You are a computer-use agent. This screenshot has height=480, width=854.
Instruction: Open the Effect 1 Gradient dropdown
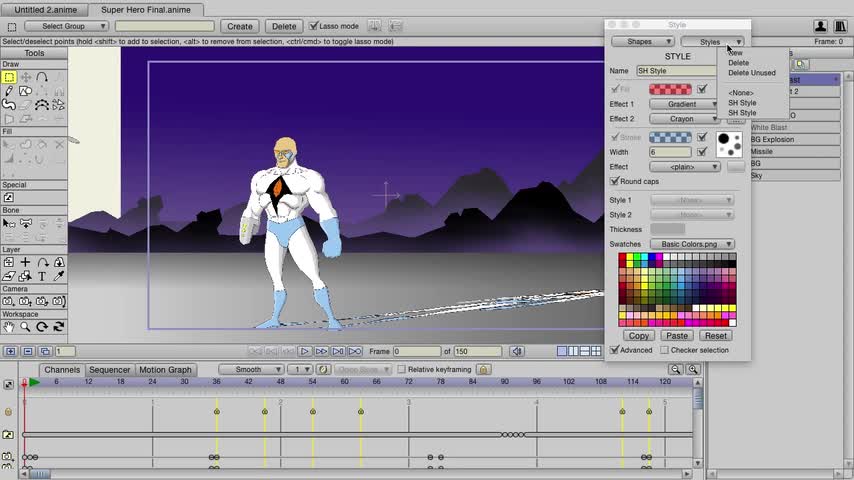tap(685, 104)
